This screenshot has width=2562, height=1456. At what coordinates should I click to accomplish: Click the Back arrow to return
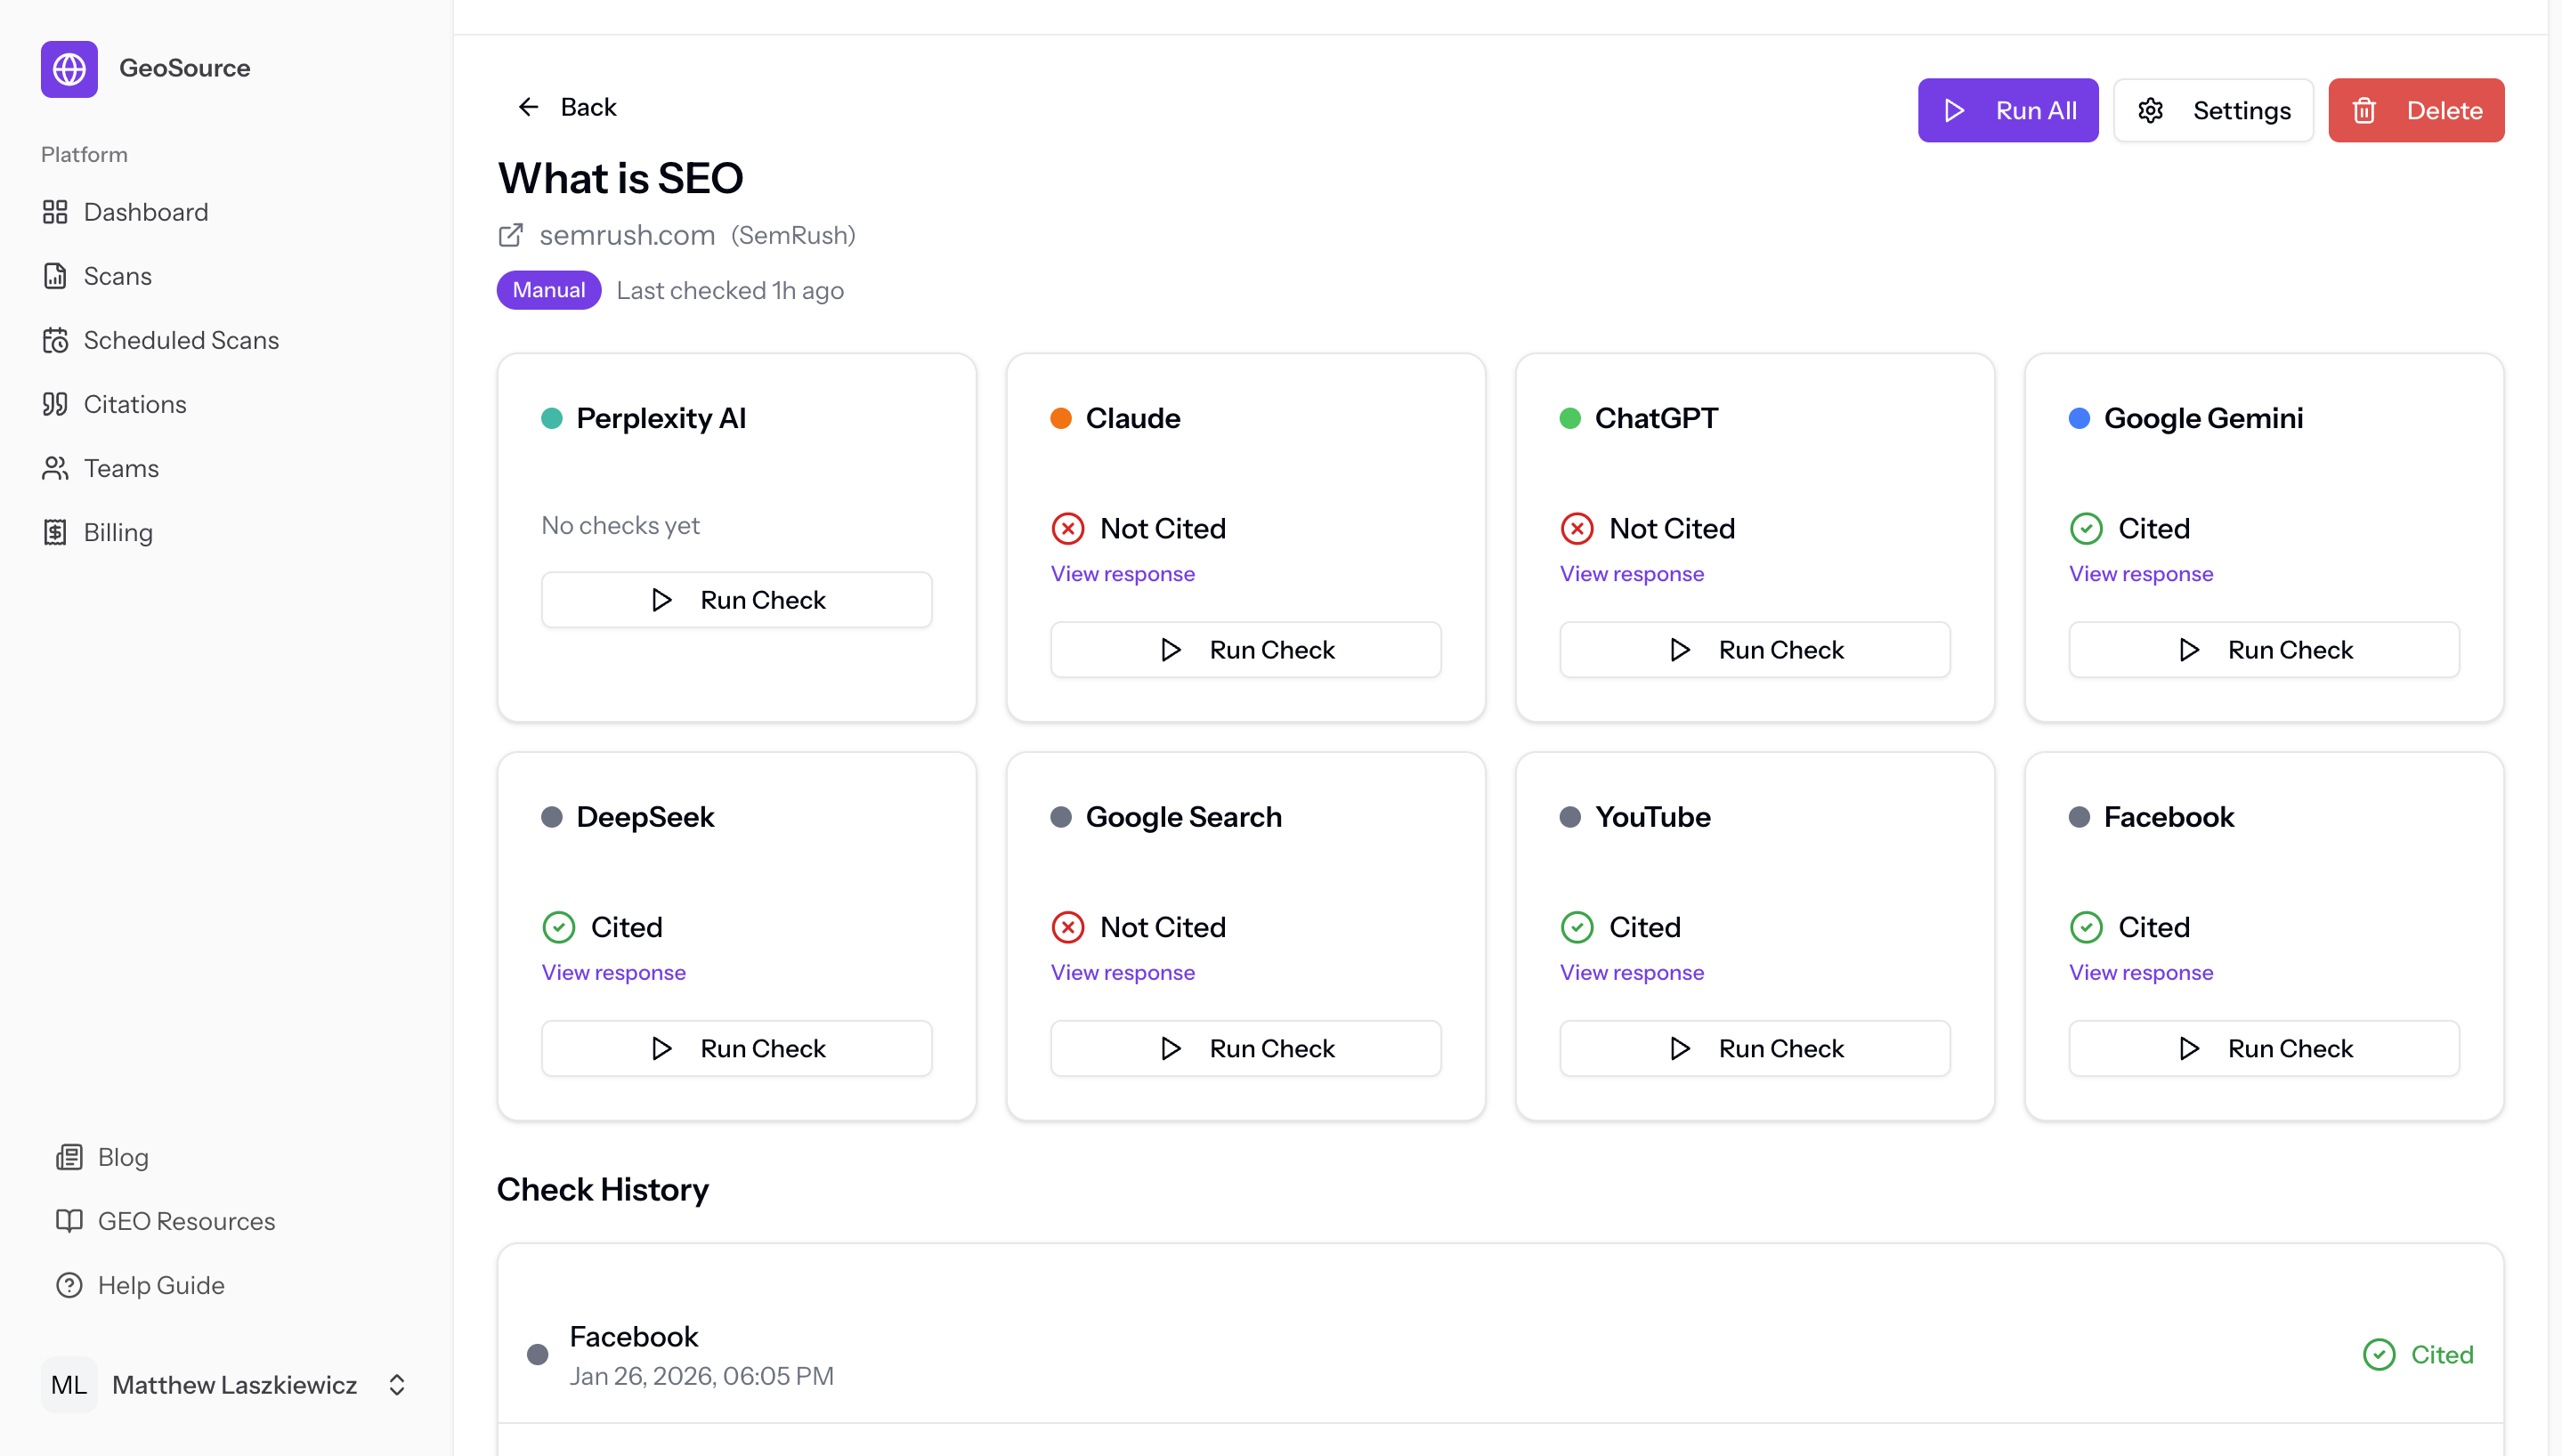tap(529, 107)
